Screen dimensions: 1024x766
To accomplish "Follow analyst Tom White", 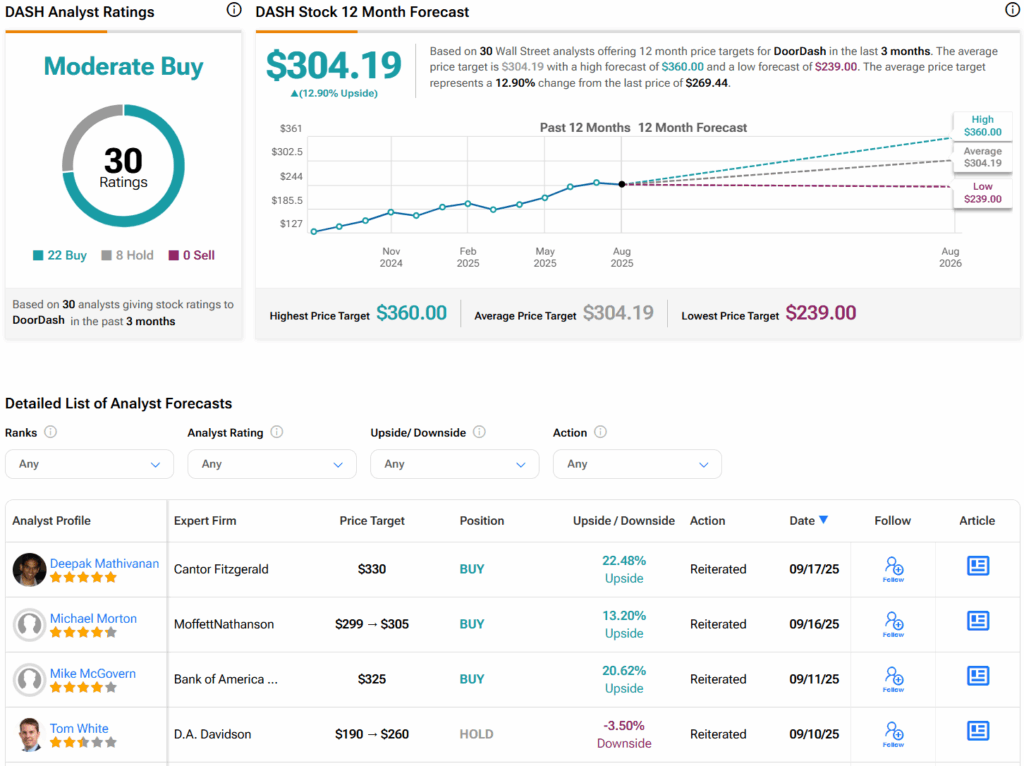I will pyautogui.click(x=893, y=733).
